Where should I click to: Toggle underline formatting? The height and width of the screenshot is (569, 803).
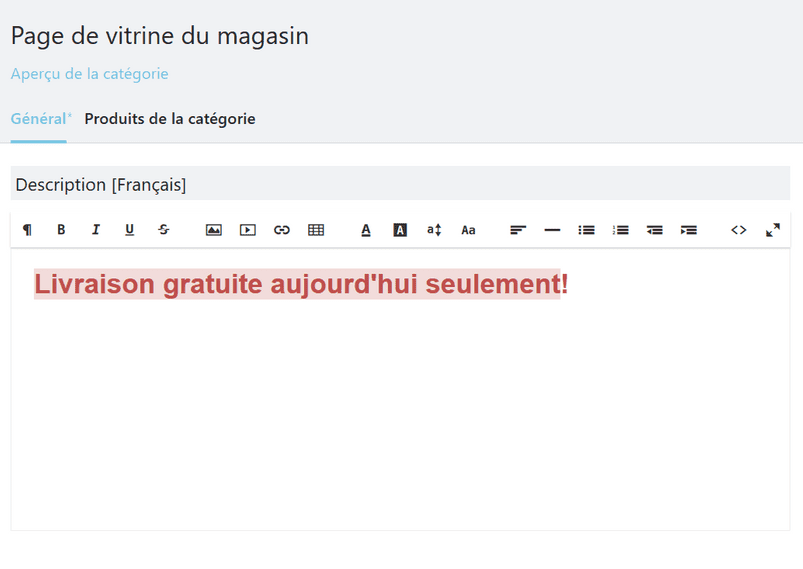click(x=130, y=230)
